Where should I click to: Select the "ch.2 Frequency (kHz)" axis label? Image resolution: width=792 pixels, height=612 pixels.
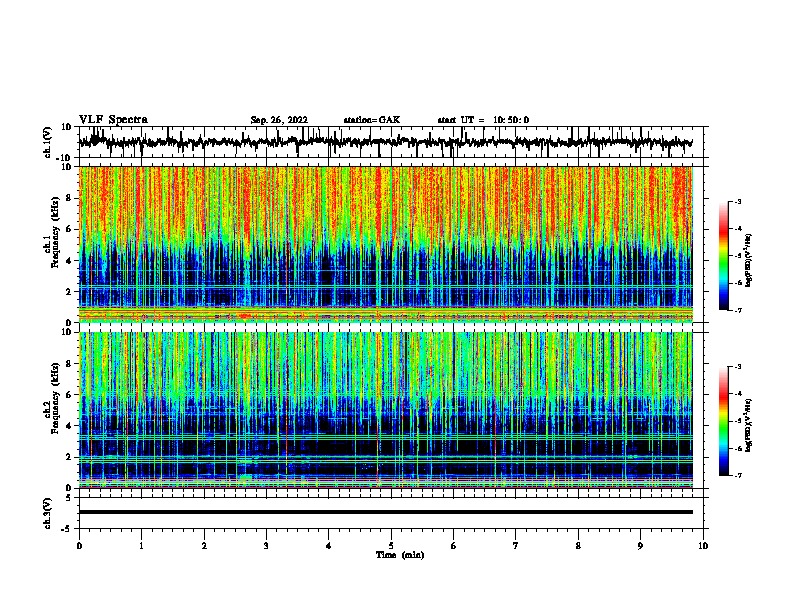coord(51,398)
